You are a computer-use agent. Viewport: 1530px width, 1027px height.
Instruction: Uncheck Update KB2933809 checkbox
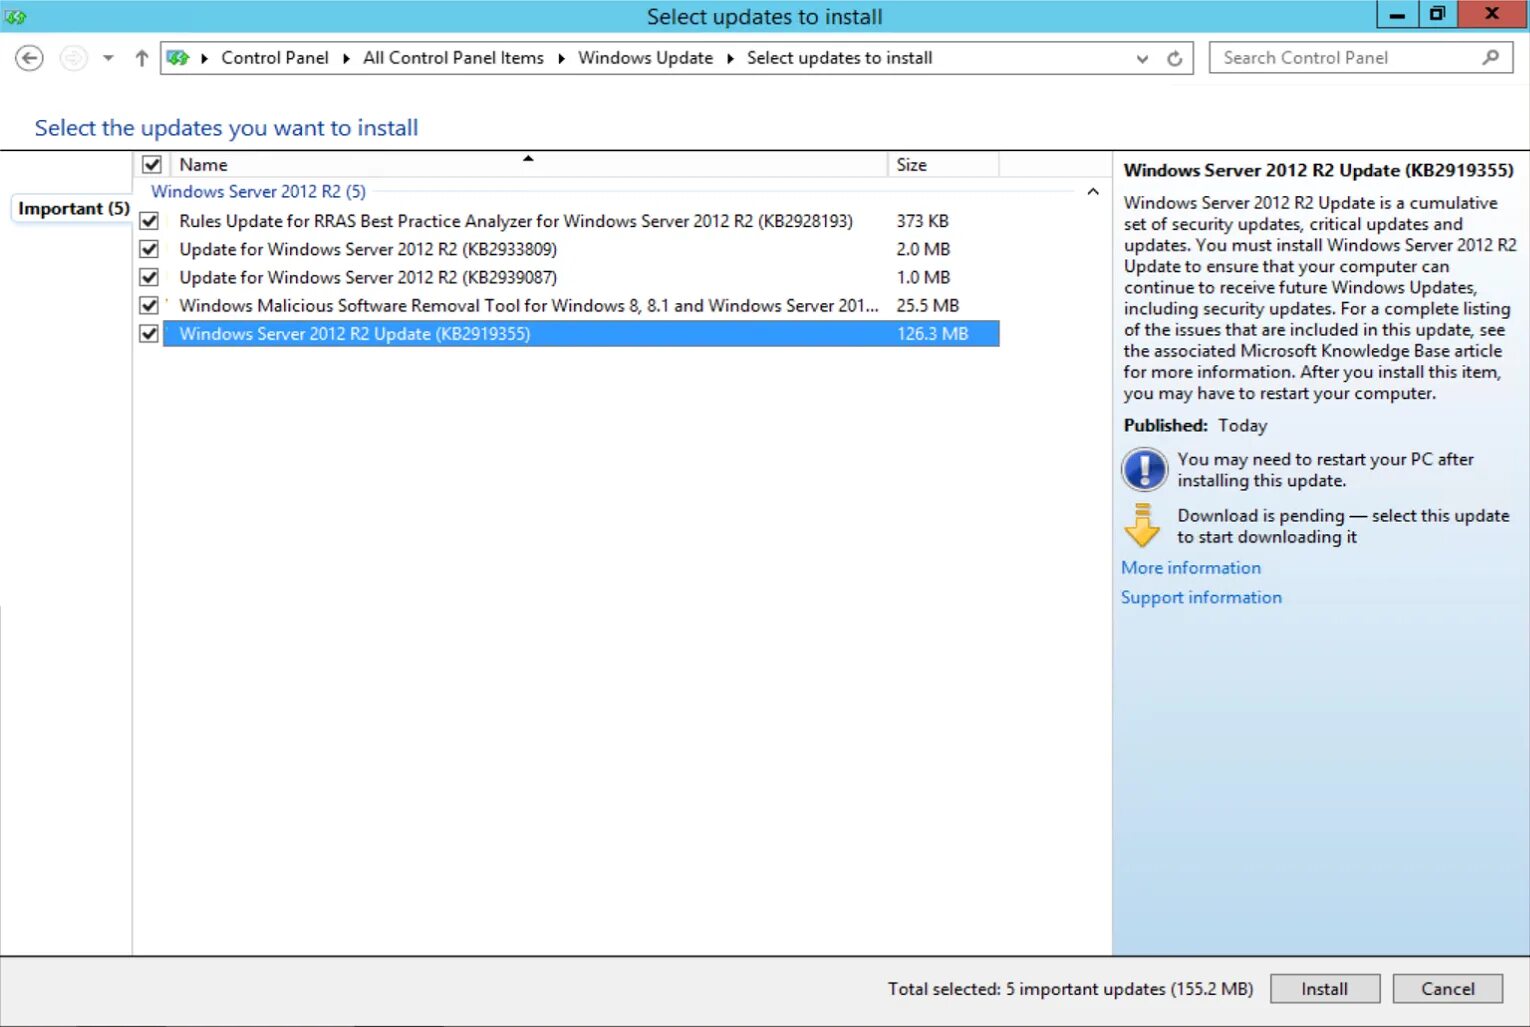click(149, 249)
